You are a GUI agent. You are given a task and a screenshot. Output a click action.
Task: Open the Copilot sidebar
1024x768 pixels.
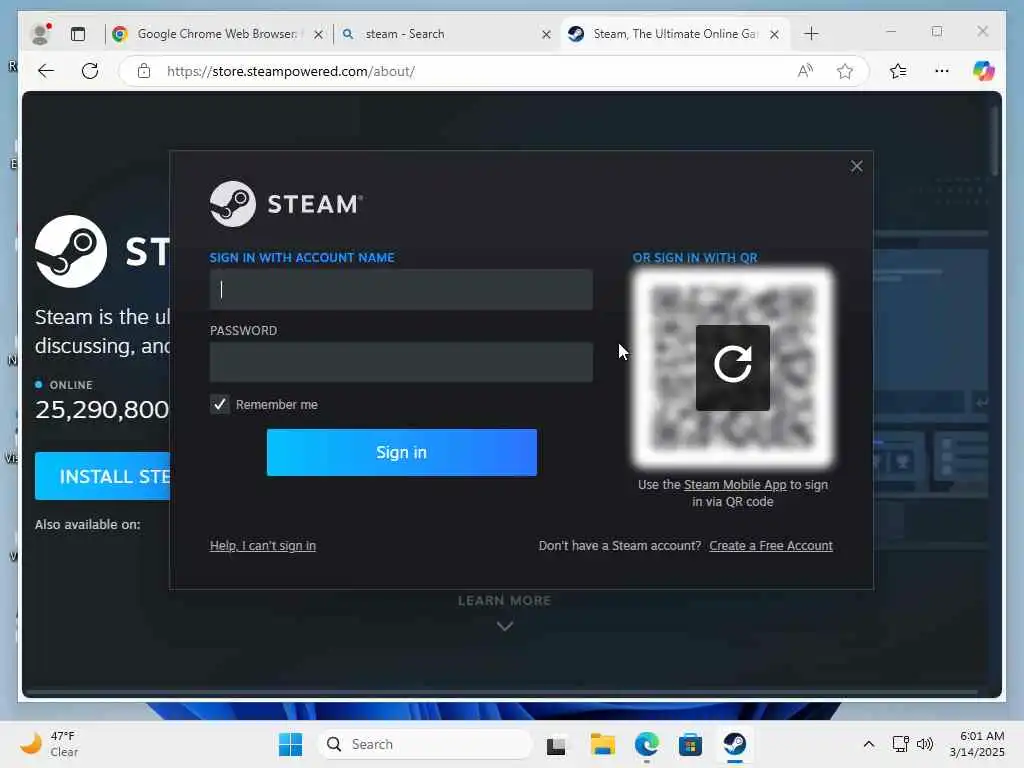(x=983, y=71)
